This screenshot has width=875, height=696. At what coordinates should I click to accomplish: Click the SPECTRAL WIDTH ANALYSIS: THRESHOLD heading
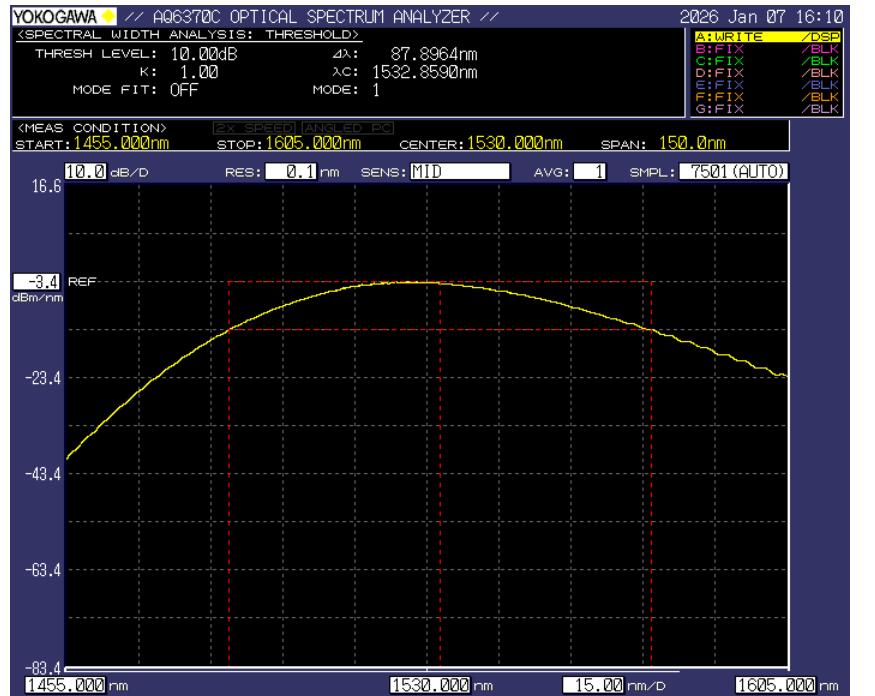(188, 35)
